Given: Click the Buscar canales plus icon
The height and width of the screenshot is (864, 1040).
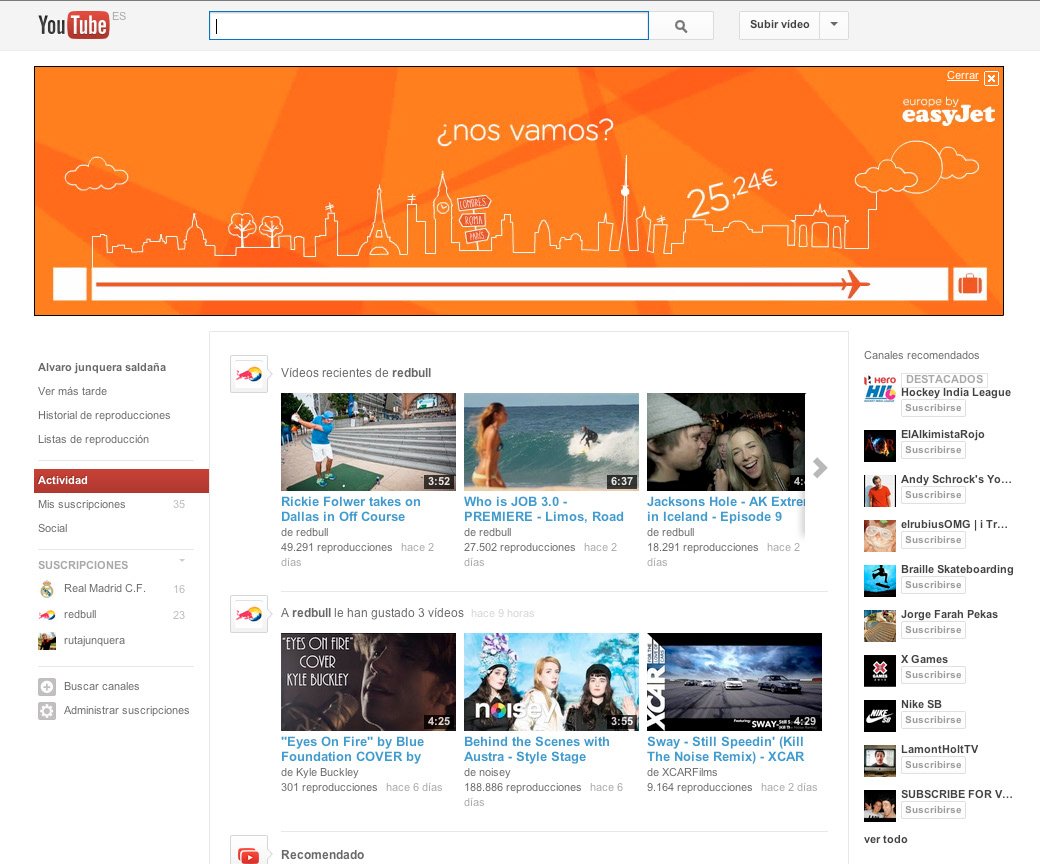Looking at the screenshot, I should 46,687.
